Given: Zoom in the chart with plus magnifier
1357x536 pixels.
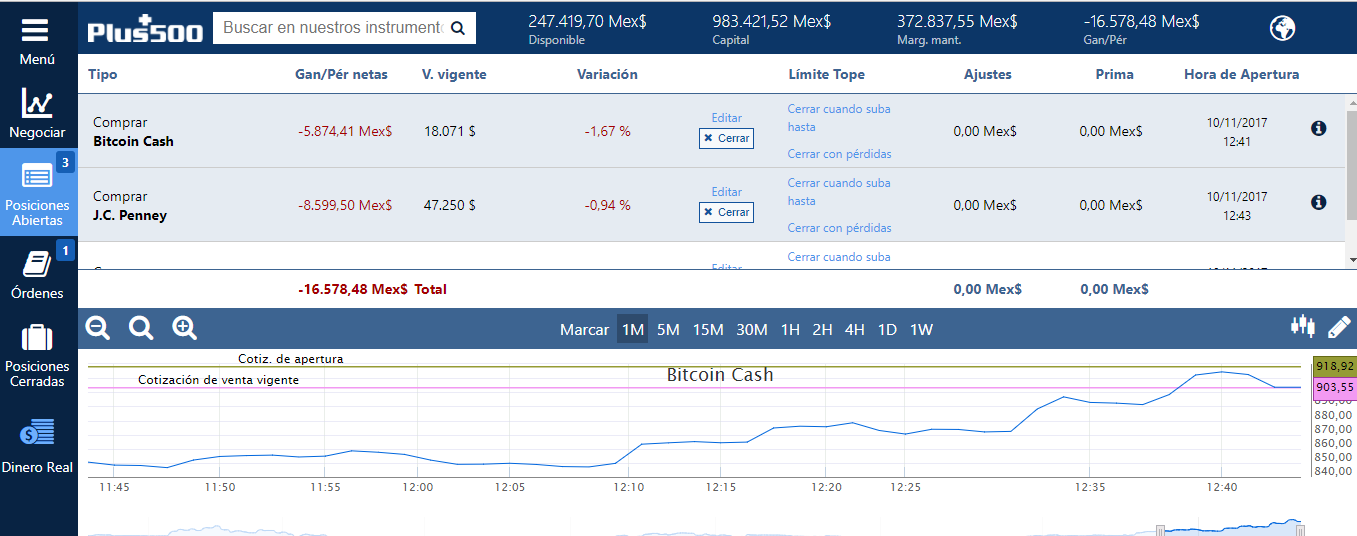Looking at the screenshot, I should (x=185, y=328).
